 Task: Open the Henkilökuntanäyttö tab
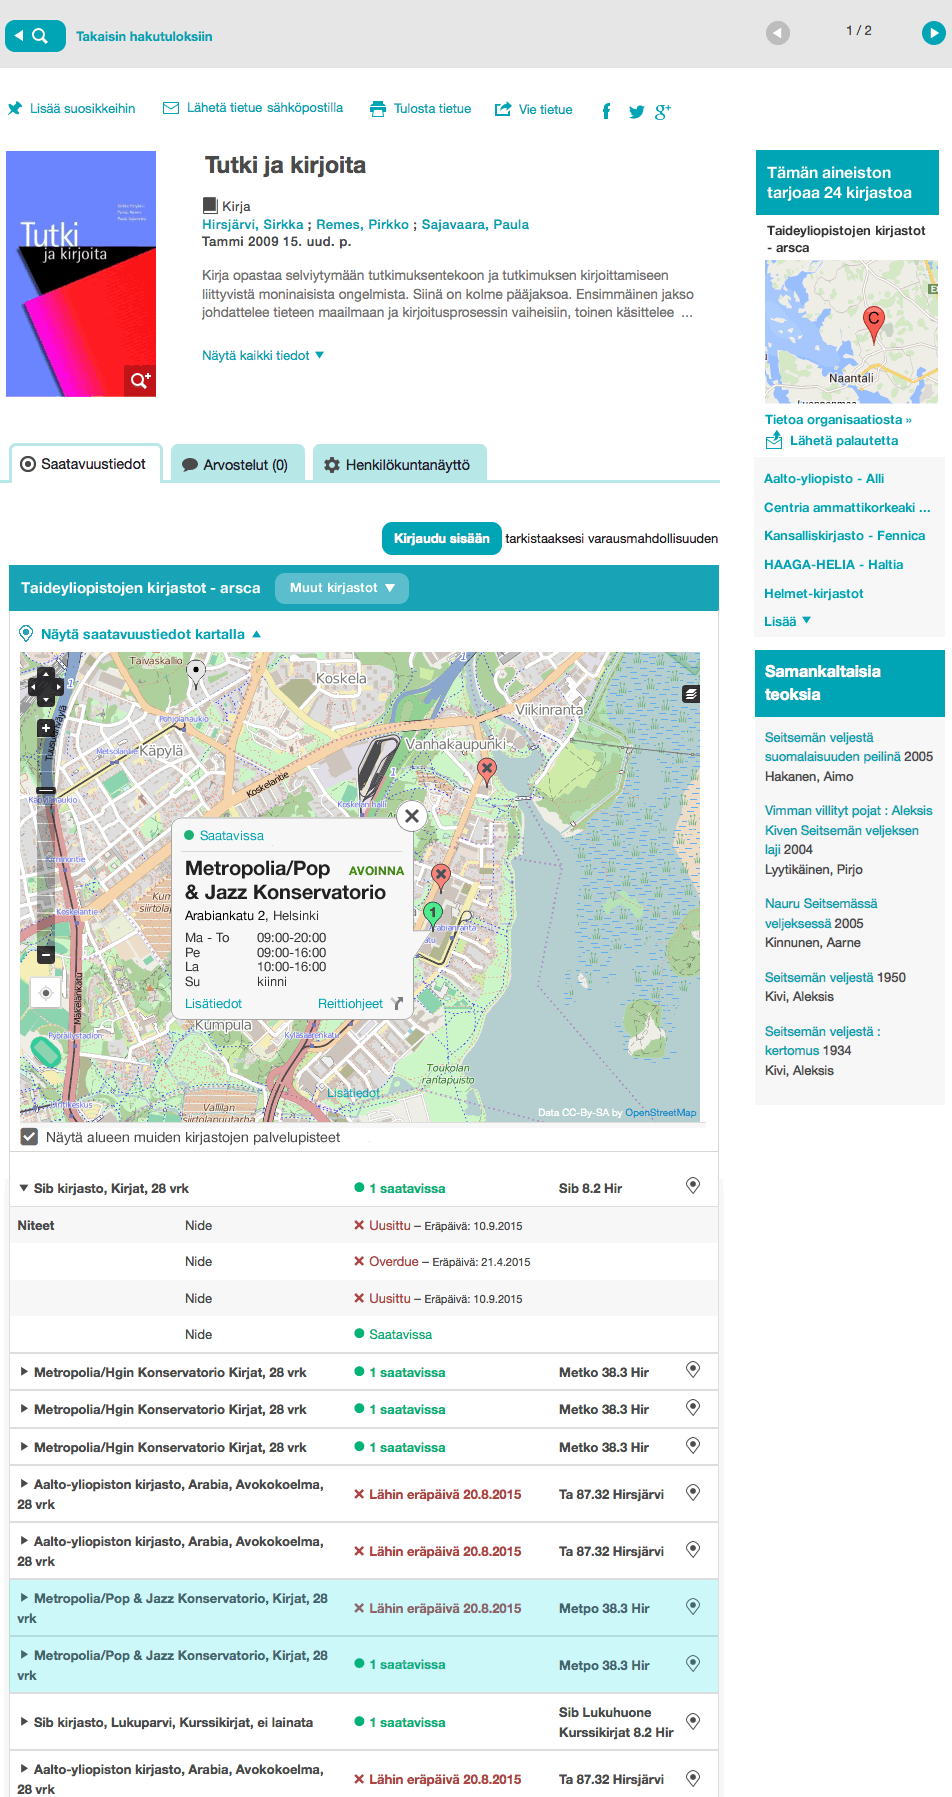(398, 465)
